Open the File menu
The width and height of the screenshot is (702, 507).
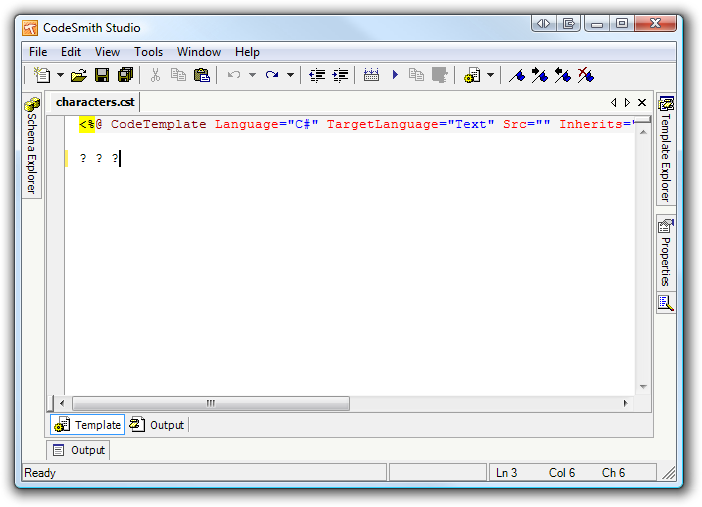pyautogui.click(x=38, y=52)
